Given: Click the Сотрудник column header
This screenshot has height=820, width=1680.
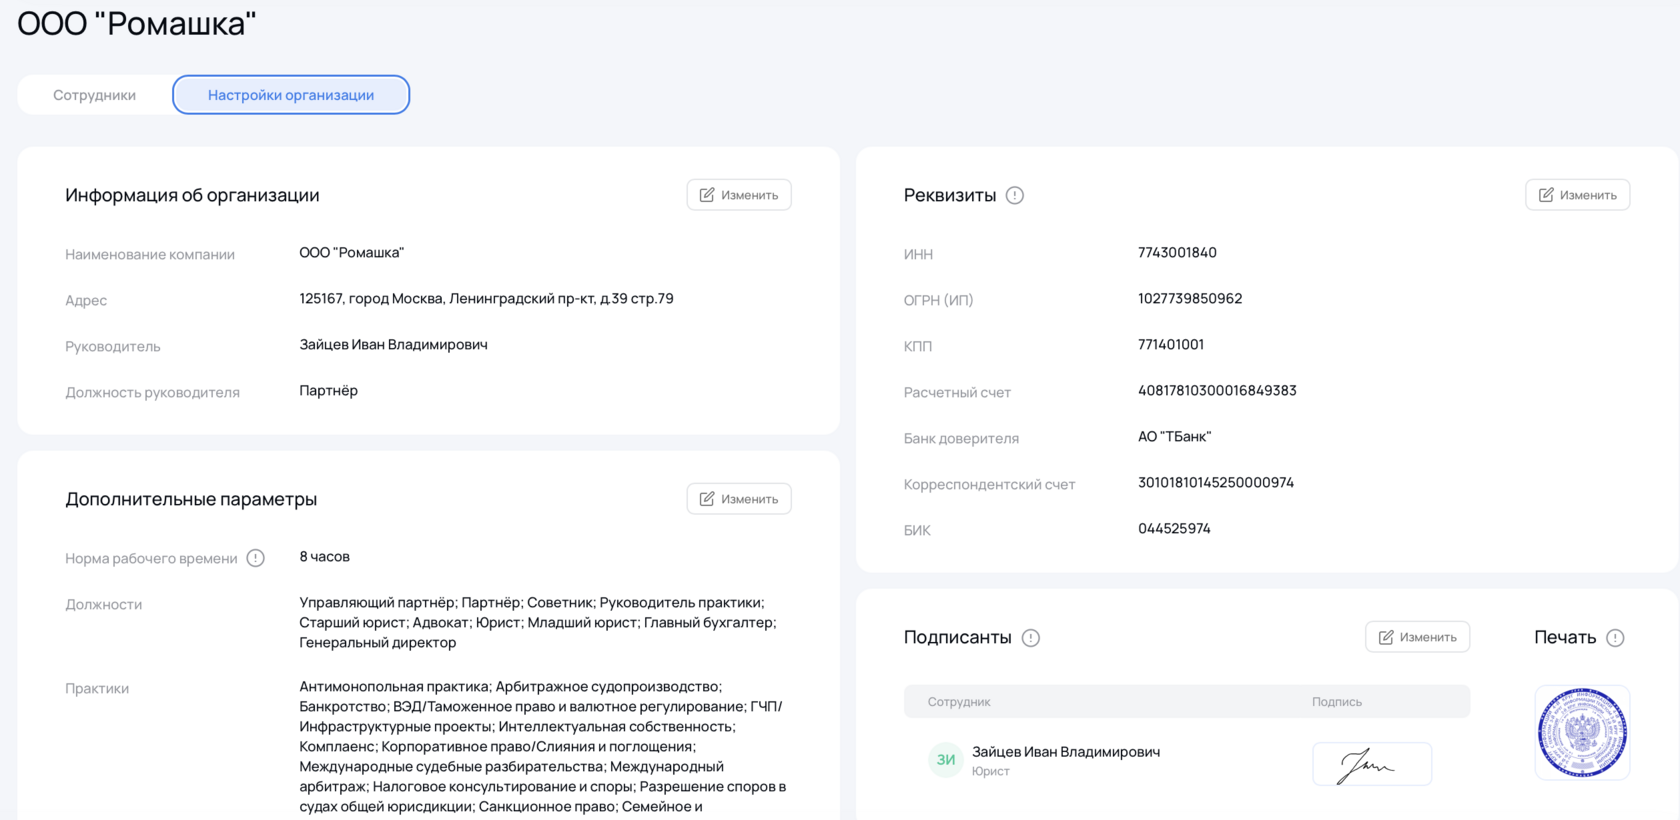Looking at the screenshot, I should tap(959, 702).
